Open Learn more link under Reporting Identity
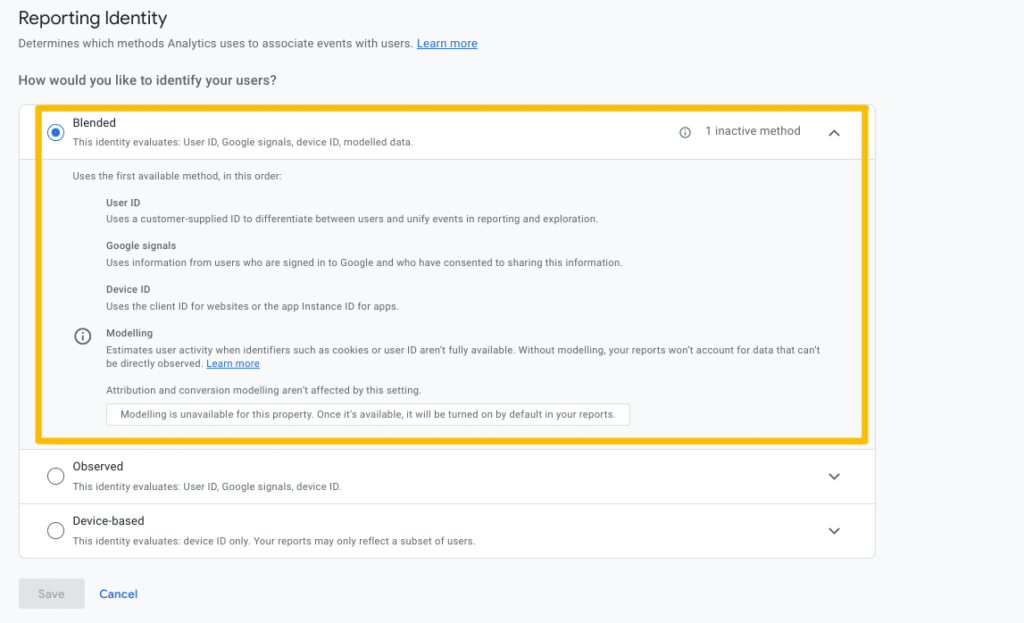 click(x=447, y=44)
